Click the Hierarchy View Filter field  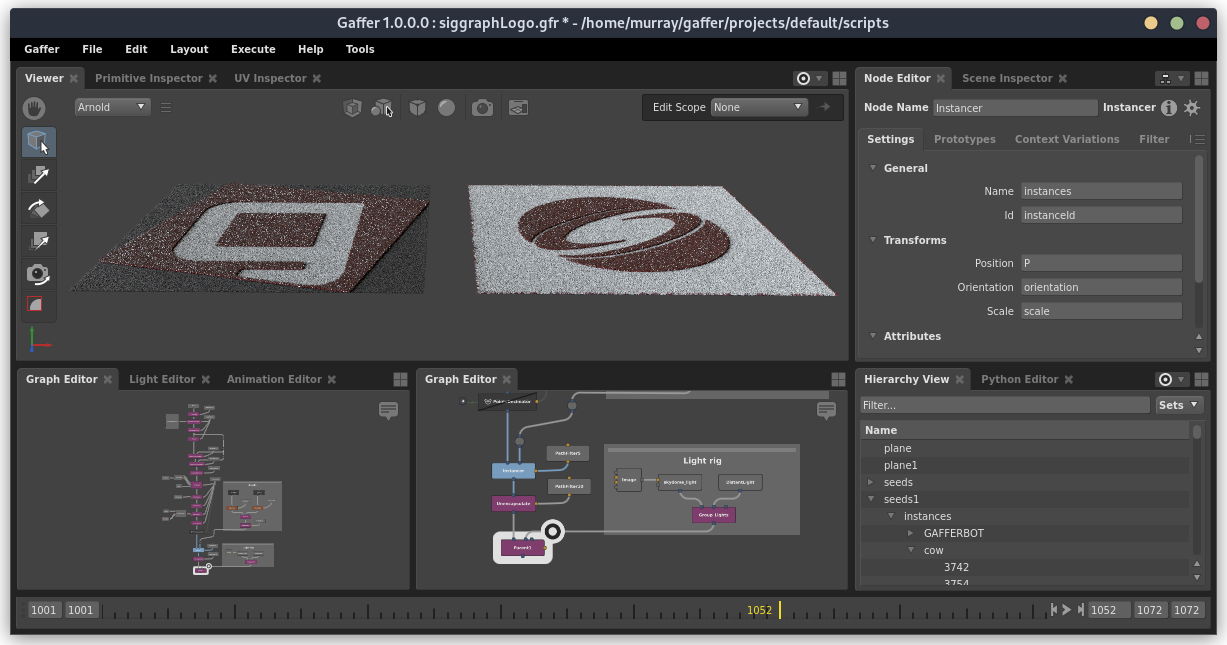pos(1005,405)
